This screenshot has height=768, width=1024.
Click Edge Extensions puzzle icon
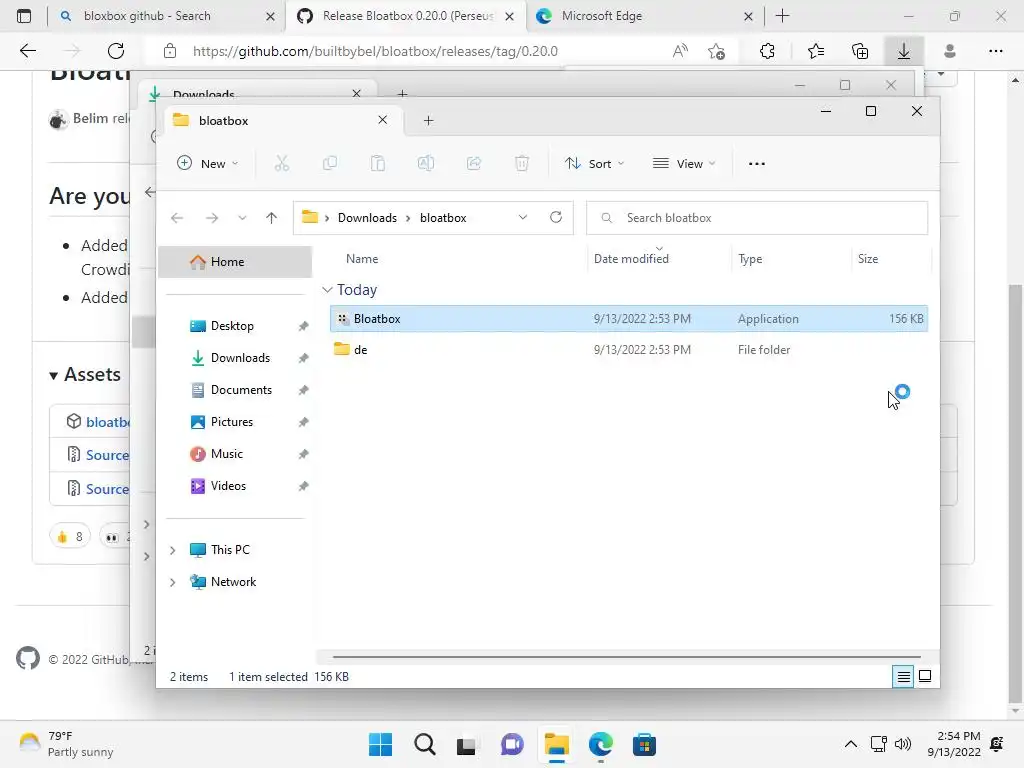click(x=767, y=51)
